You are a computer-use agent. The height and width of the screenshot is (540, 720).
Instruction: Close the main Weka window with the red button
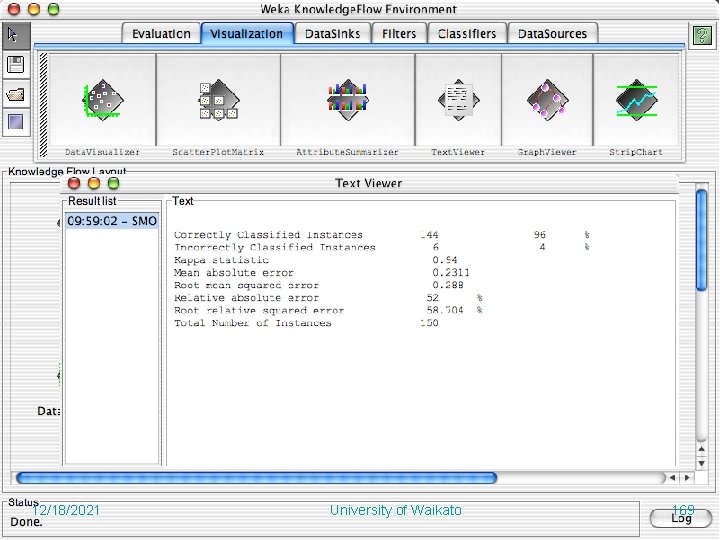tap(14, 8)
